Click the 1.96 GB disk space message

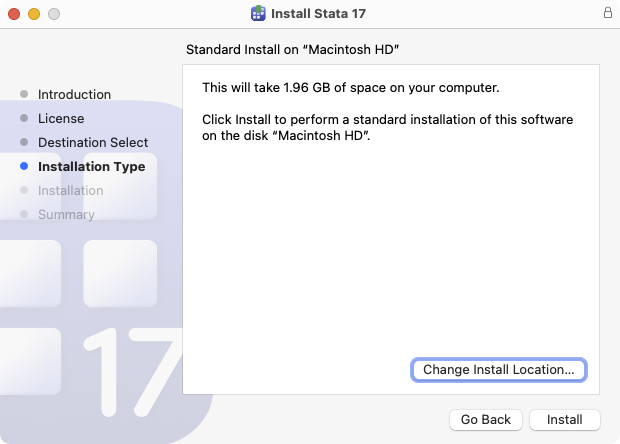coord(350,87)
